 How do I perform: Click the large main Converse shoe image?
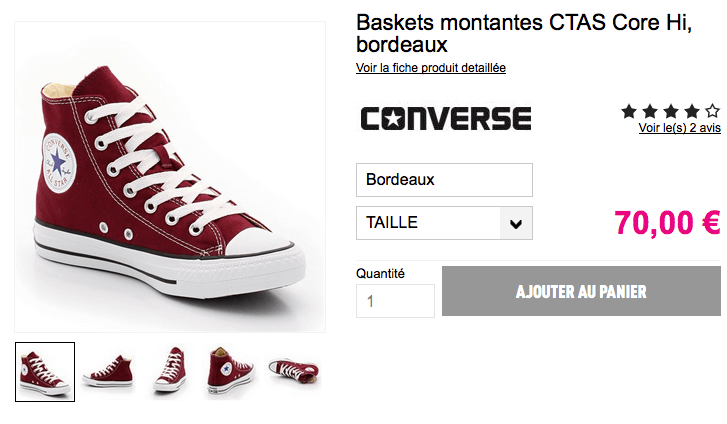pyautogui.click(x=170, y=177)
